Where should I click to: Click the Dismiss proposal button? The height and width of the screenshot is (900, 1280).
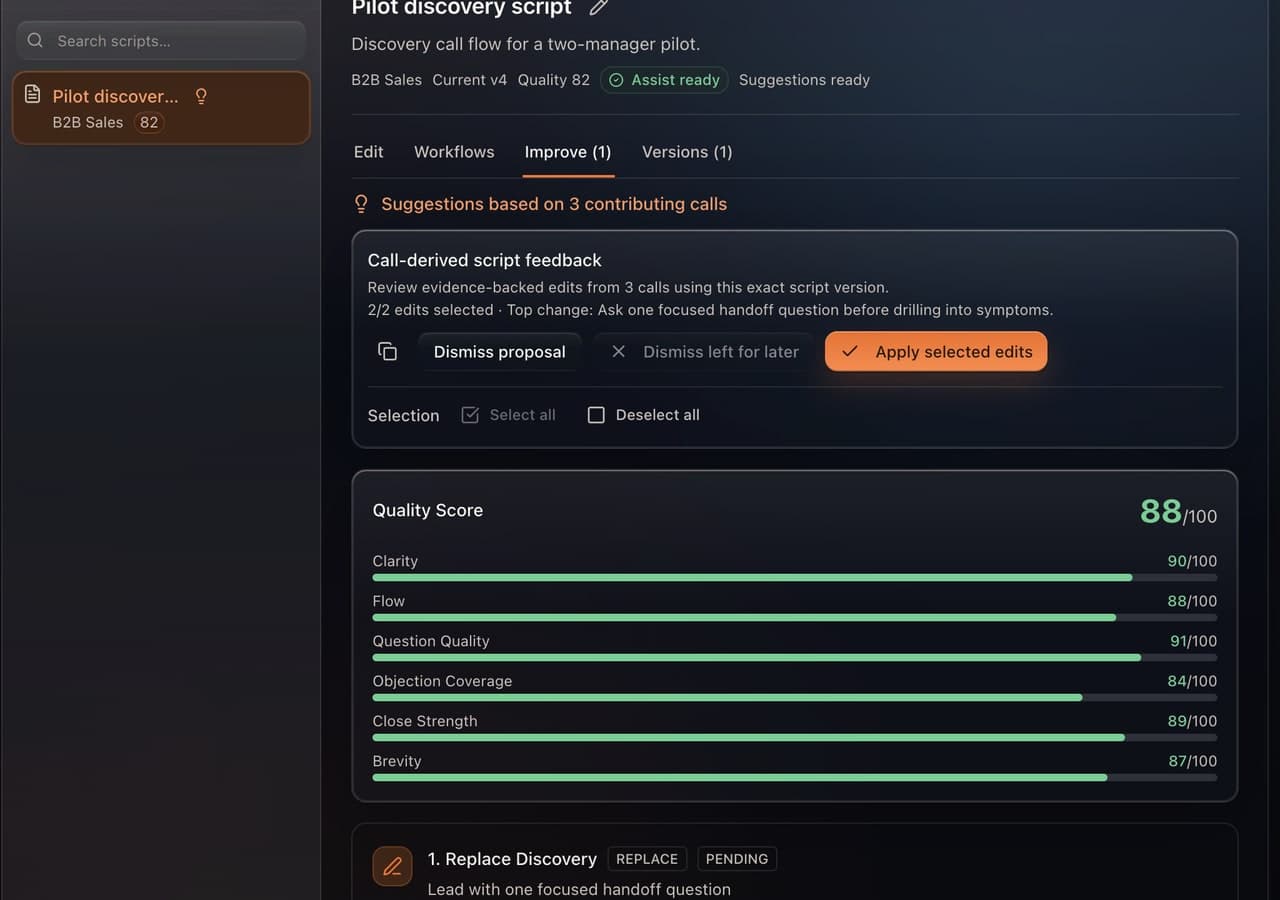click(500, 352)
